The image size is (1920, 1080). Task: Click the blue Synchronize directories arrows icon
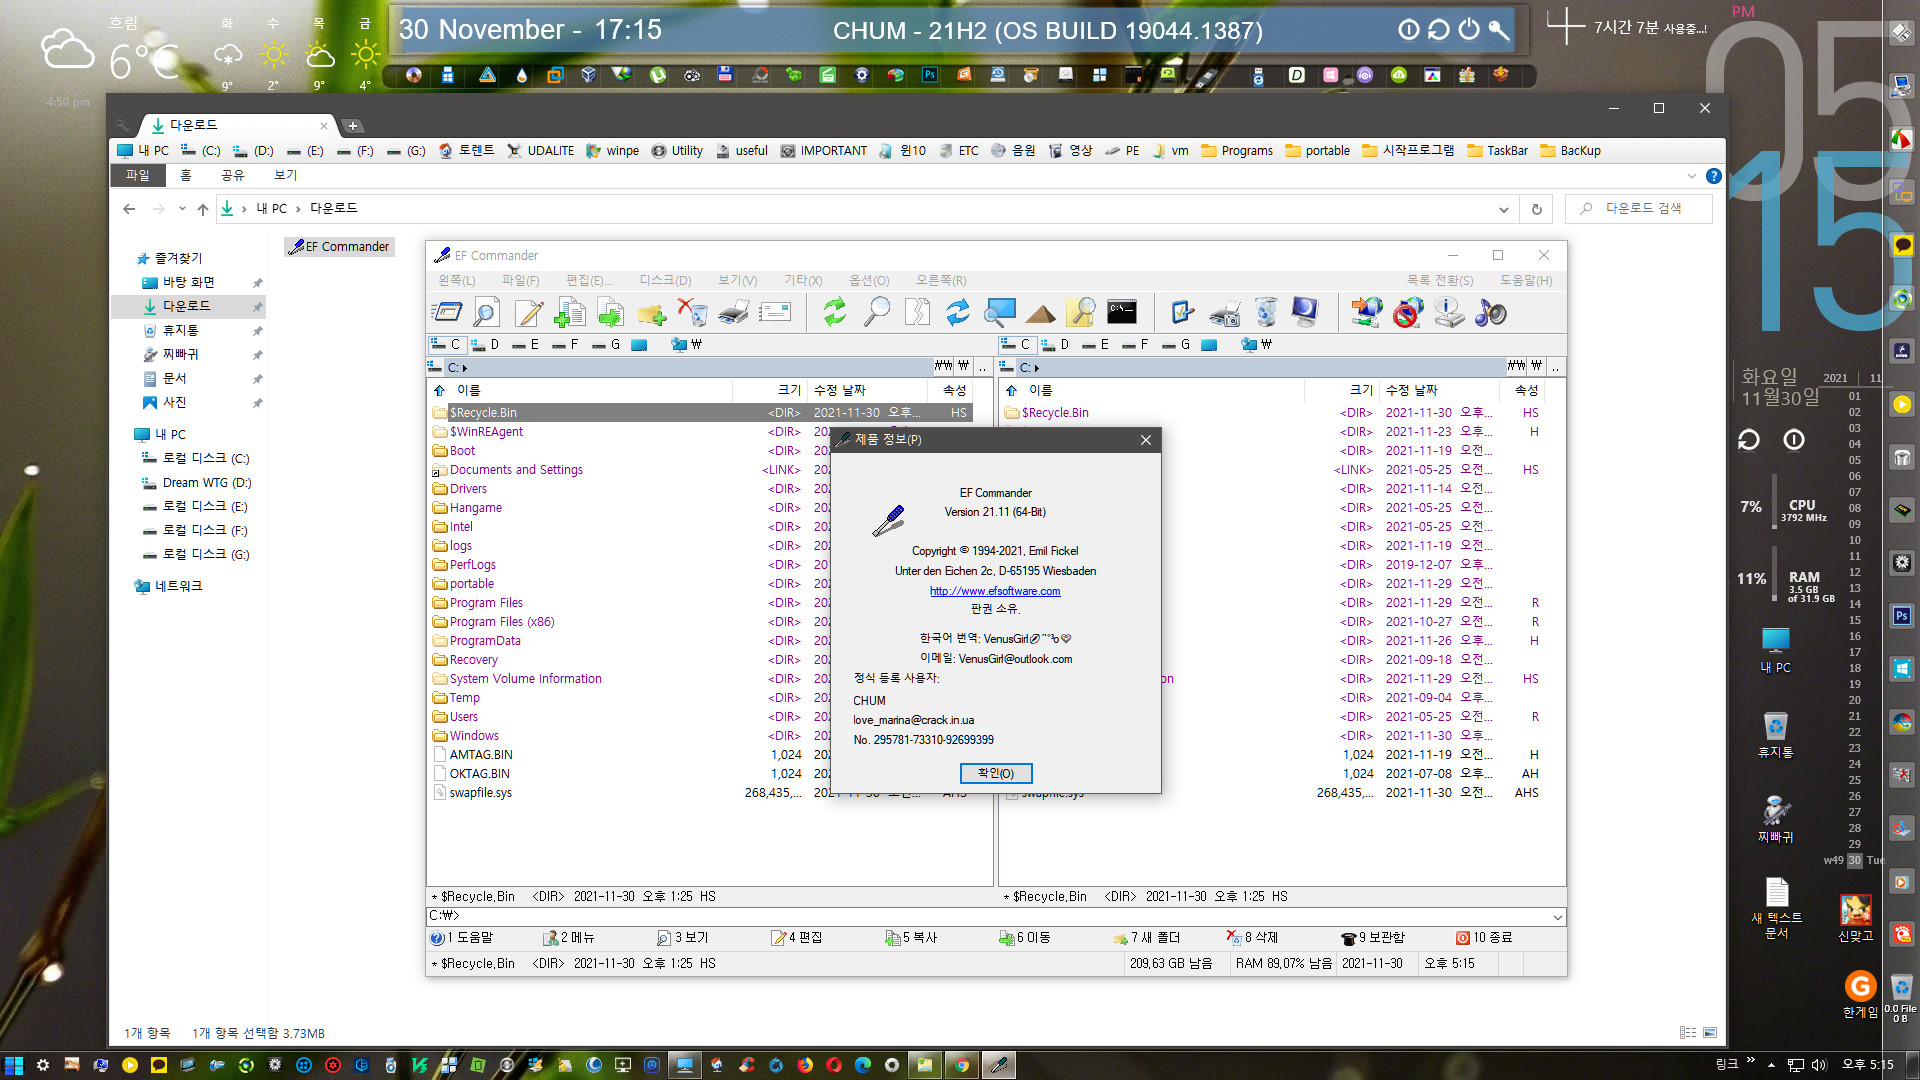pos(958,313)
